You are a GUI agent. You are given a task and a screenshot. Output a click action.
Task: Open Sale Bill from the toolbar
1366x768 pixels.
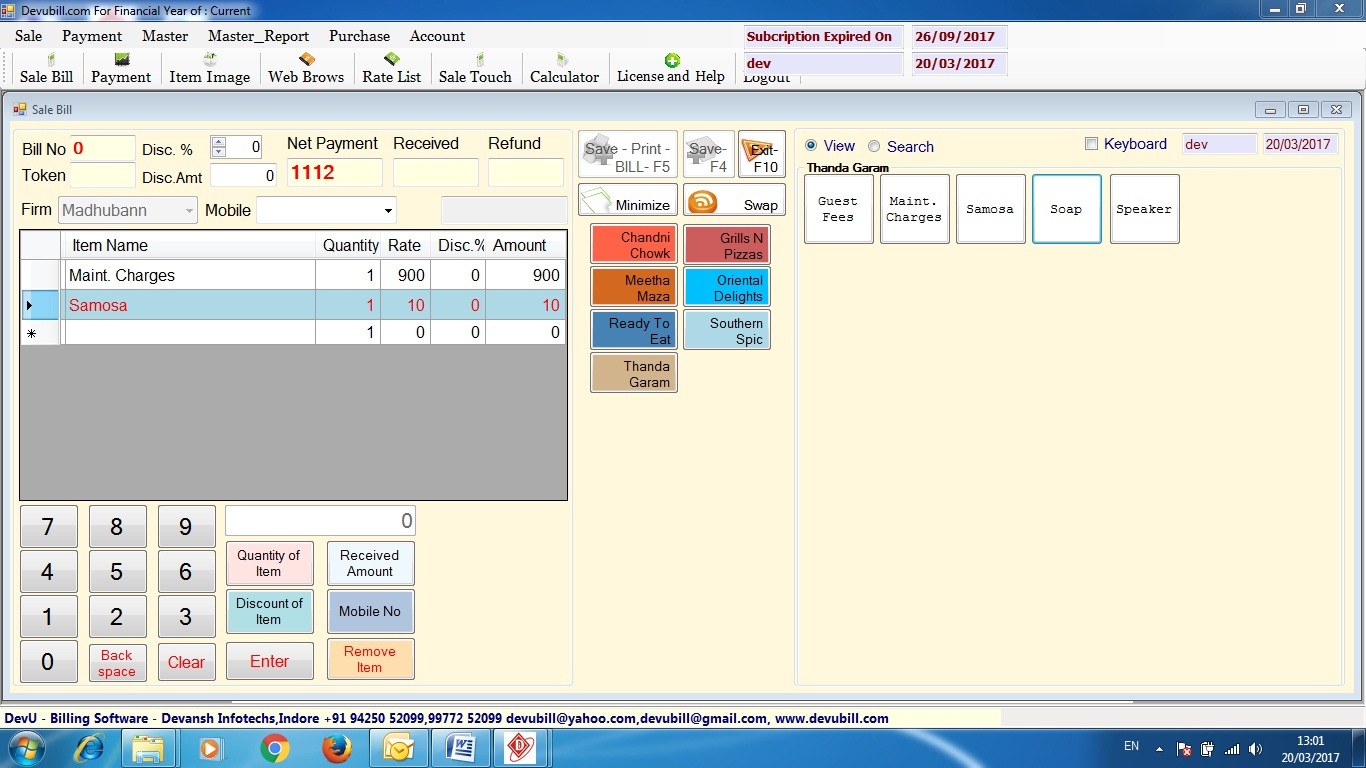46,69
